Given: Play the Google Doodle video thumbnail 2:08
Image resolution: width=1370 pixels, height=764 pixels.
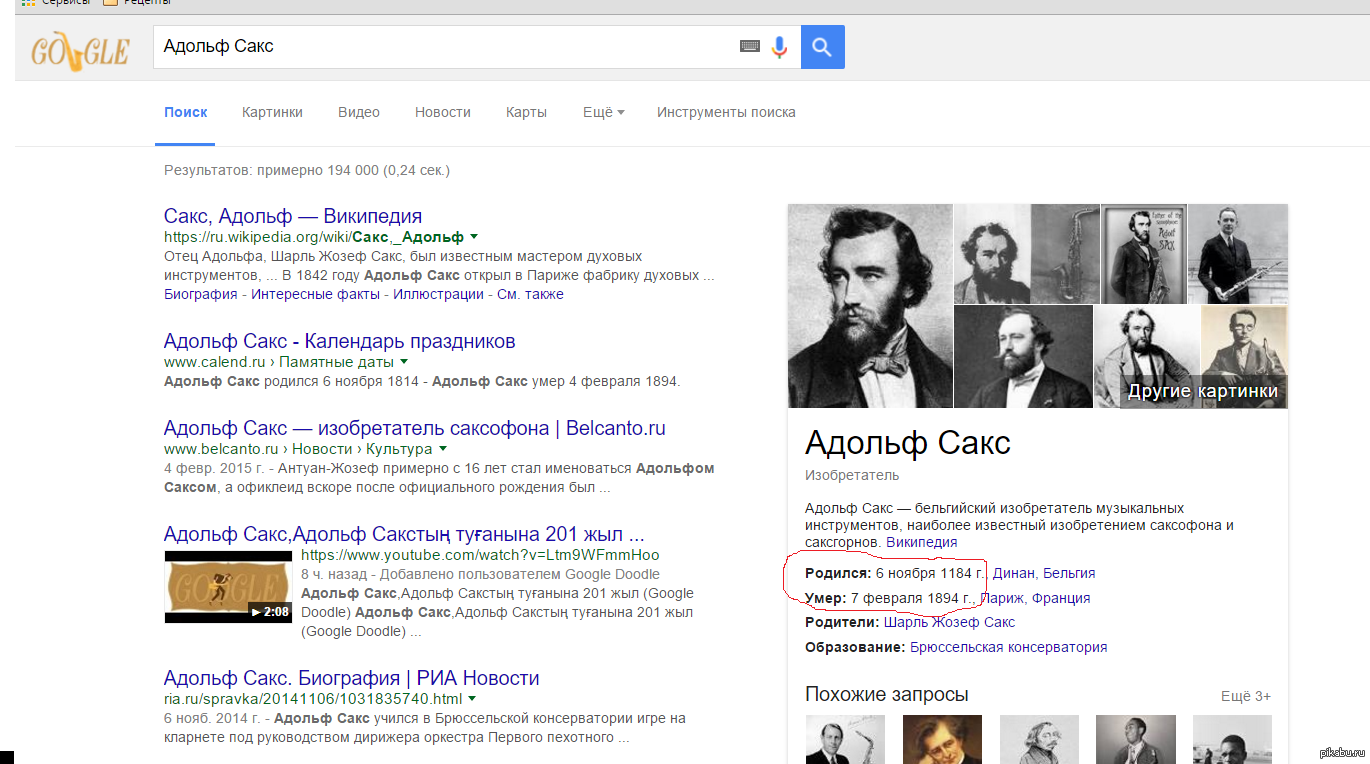Looking at the screenshot, I should point(228,586).
